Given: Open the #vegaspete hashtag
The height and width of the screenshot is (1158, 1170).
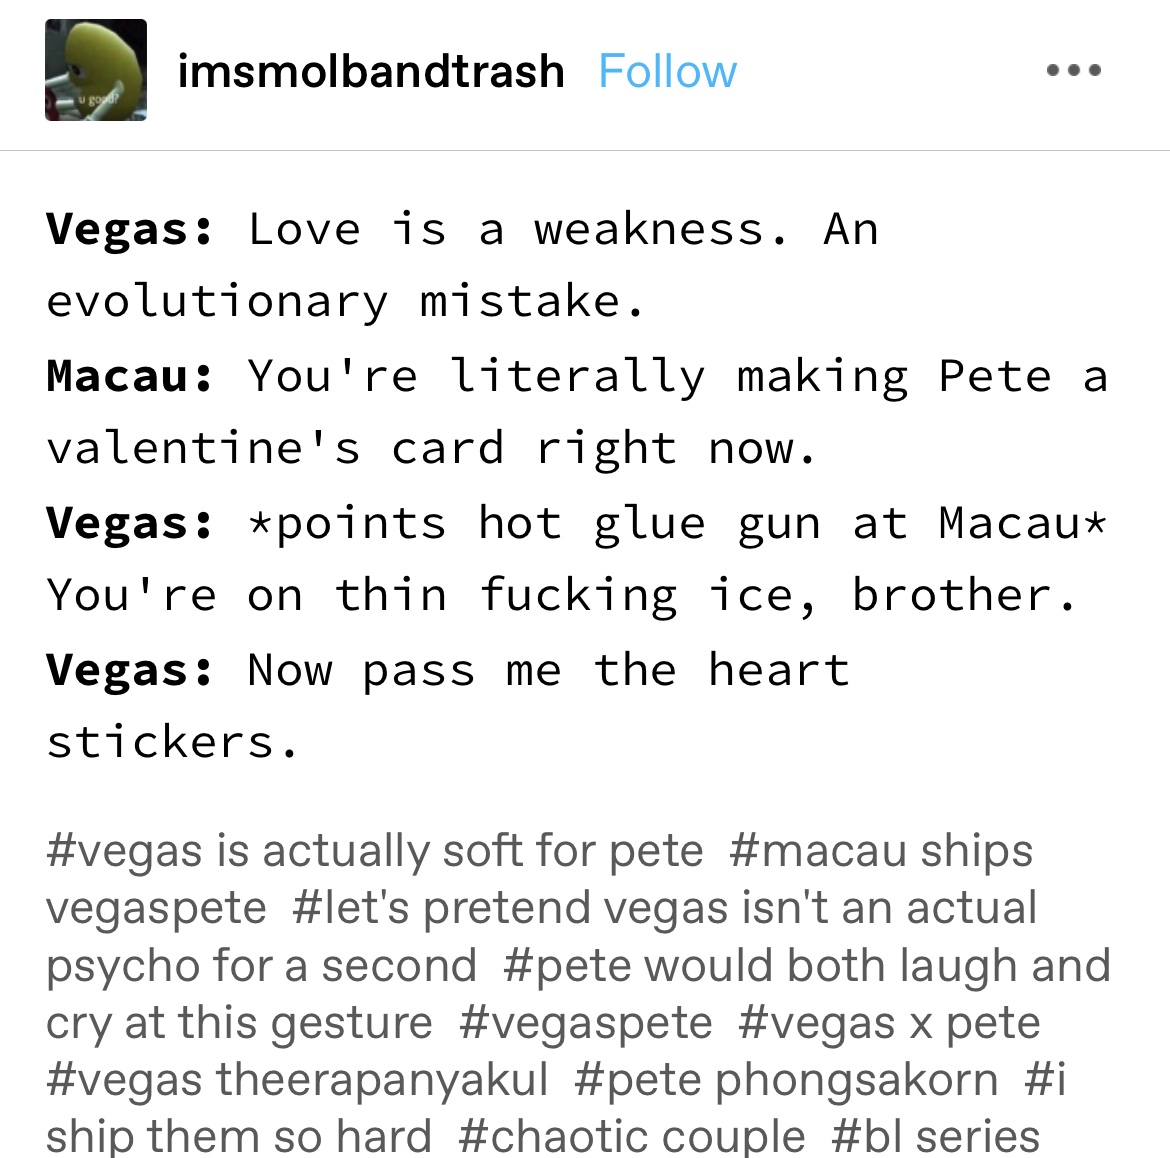Looking at the screenshot, I should coord(586,1023).
